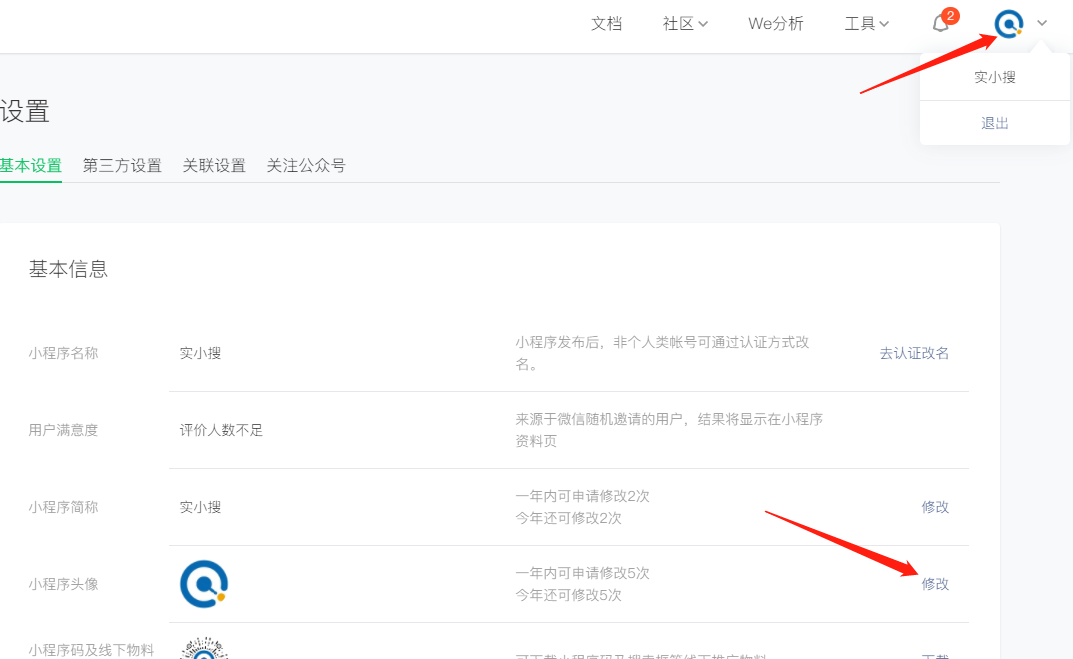
Task: Expand the account menu chevron
Action: pyautogui.click(x=1042, y=23)
